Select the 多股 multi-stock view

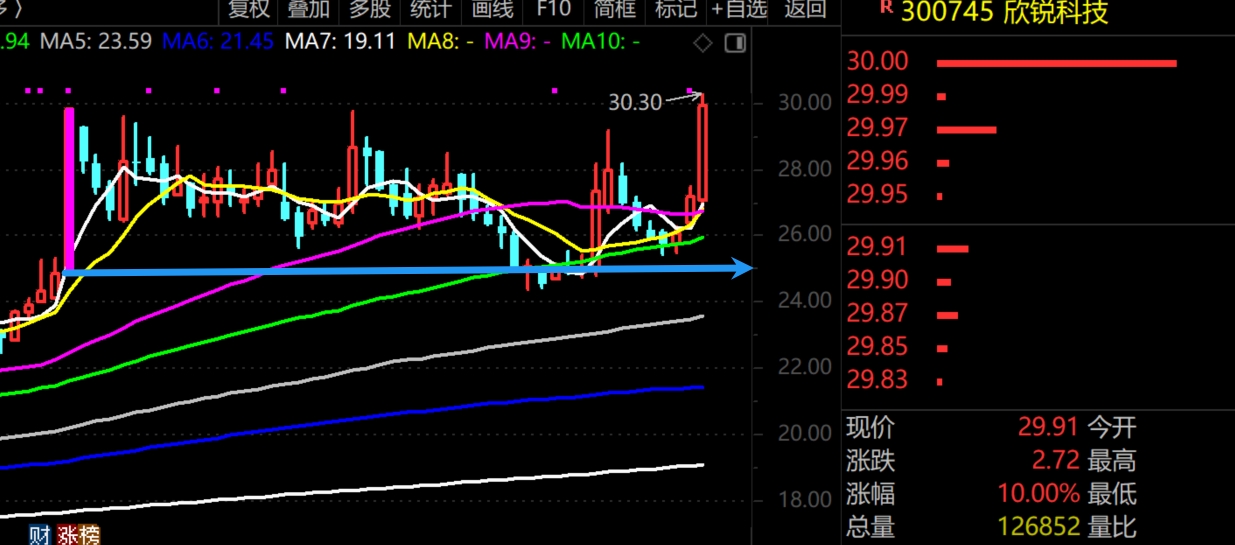click(x=370, y=10)
